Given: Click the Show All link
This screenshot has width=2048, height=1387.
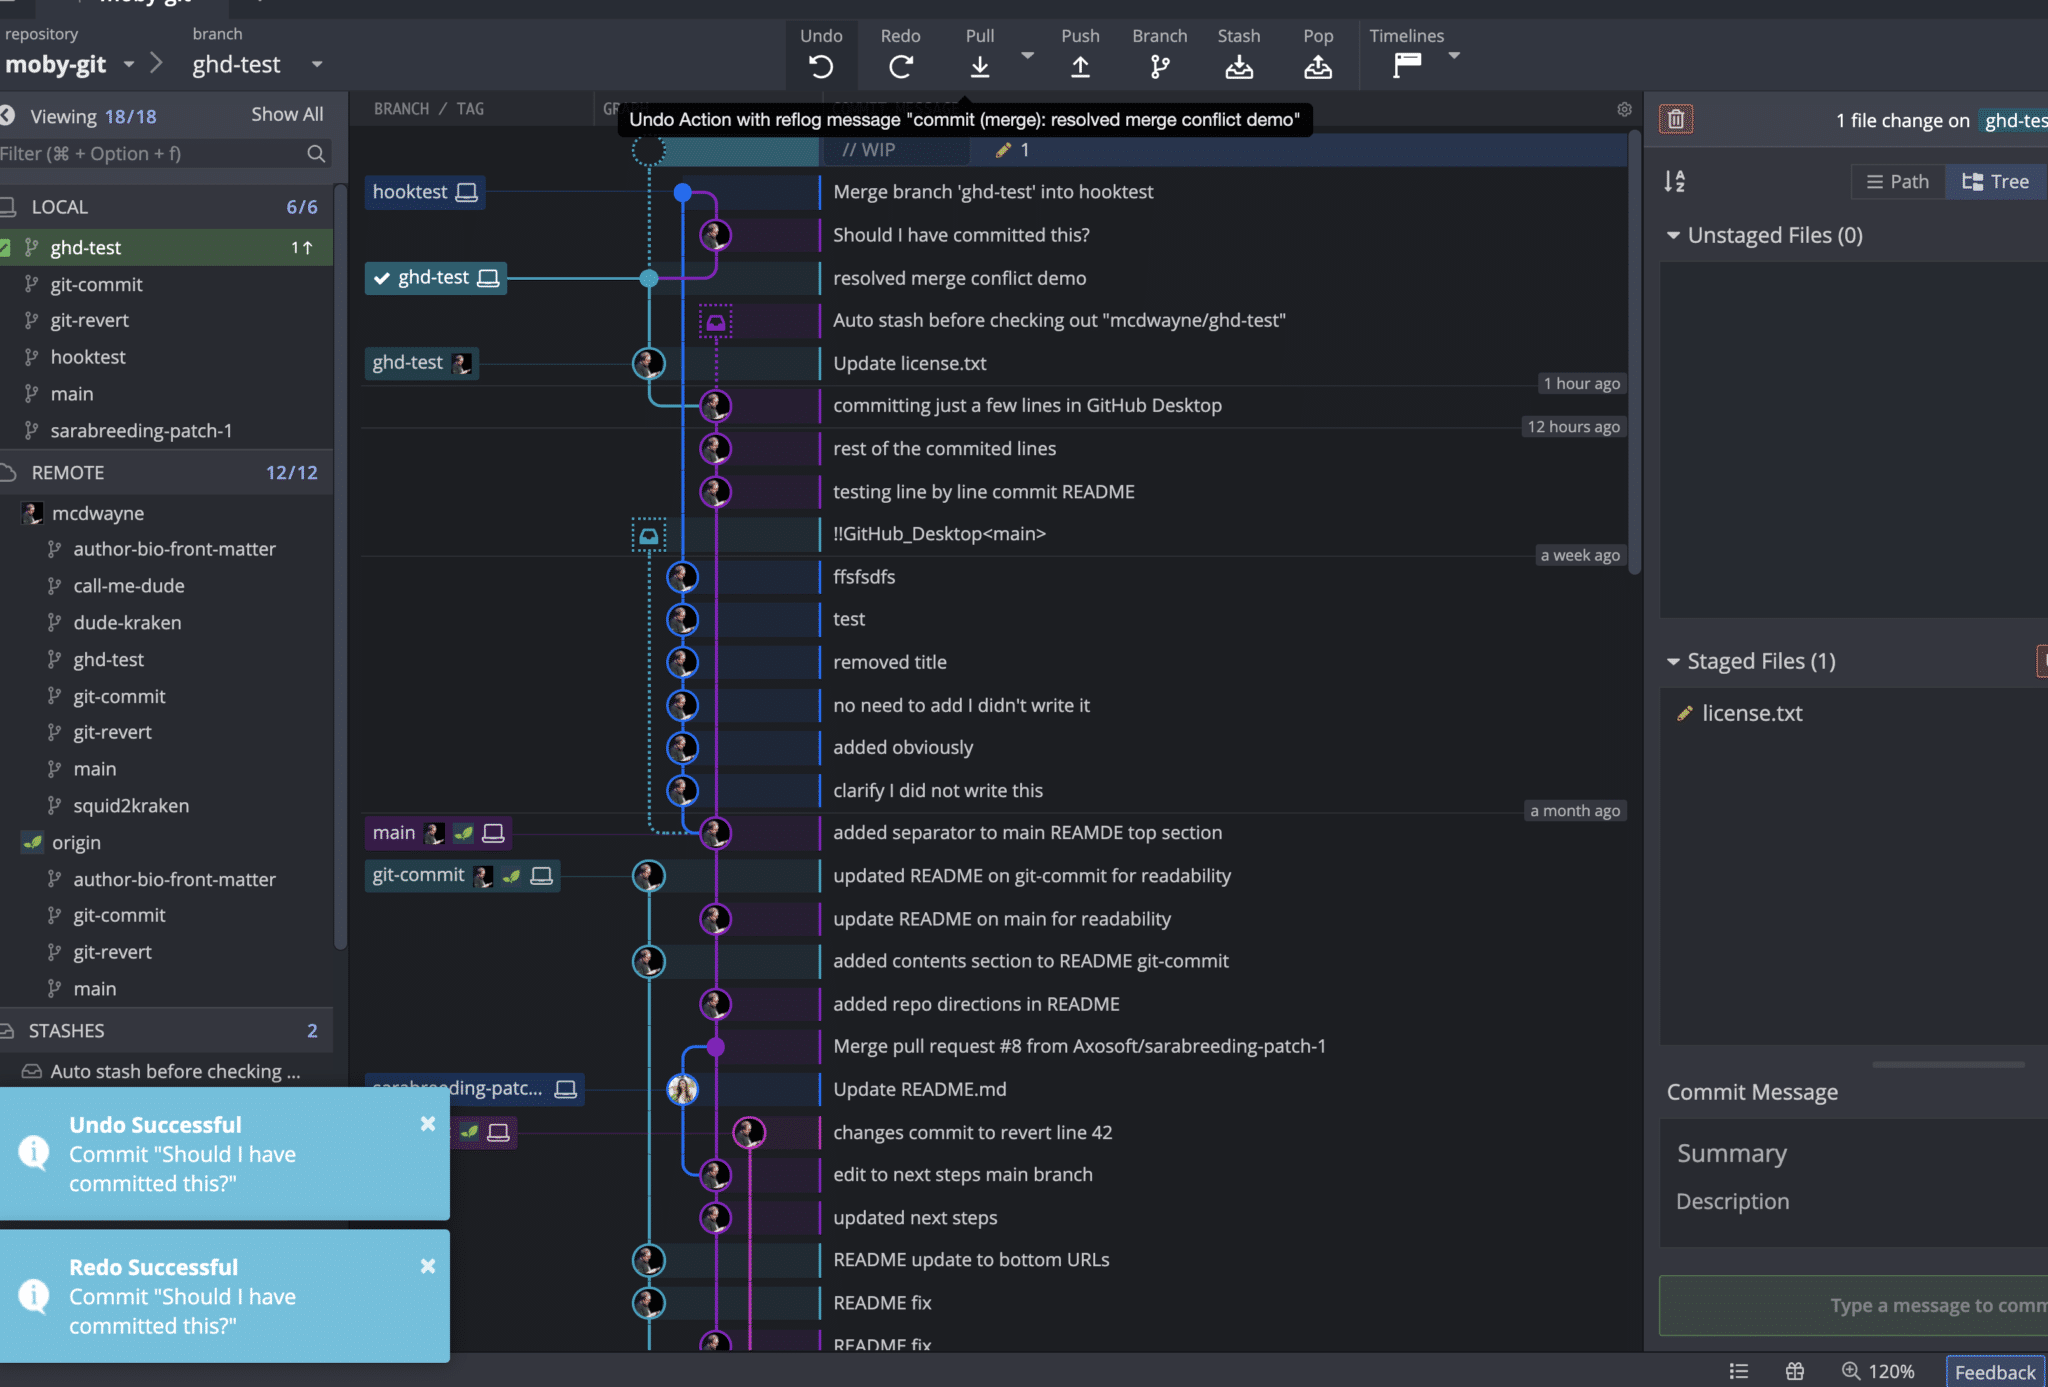Looking at the screenshot, I should tap(287, 114).
